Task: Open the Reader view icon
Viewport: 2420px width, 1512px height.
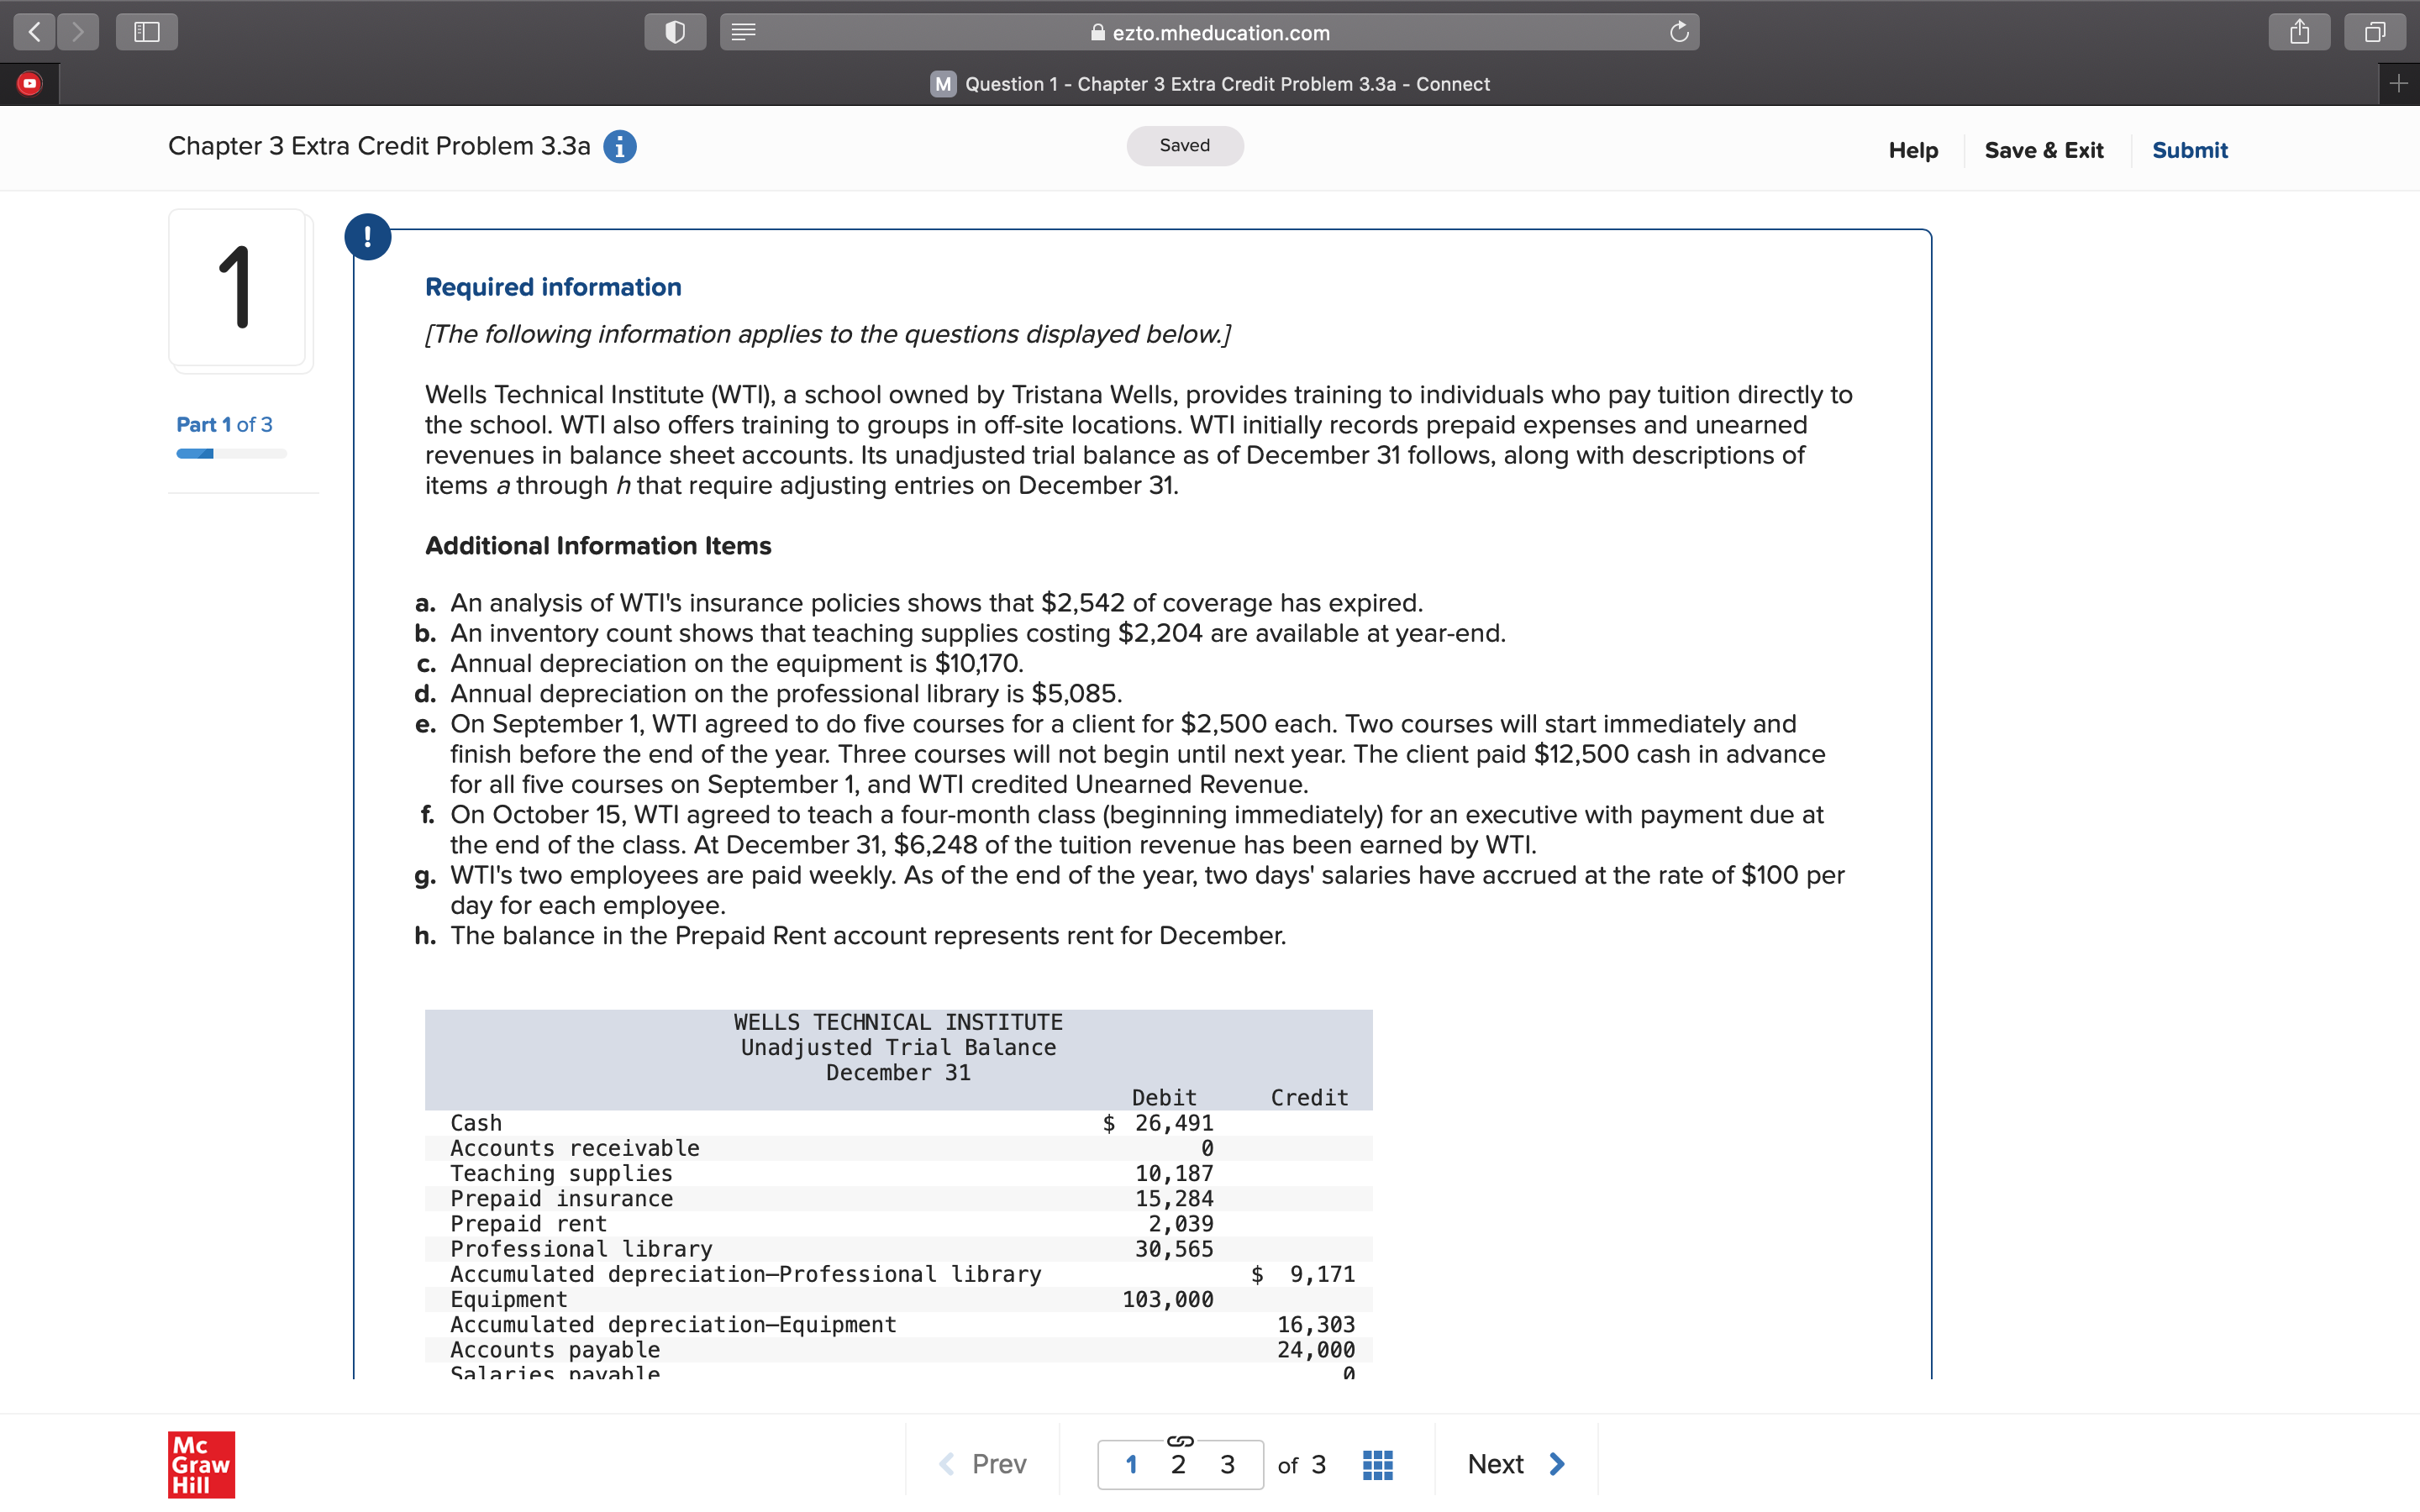Action: click(x=743, y=32)
